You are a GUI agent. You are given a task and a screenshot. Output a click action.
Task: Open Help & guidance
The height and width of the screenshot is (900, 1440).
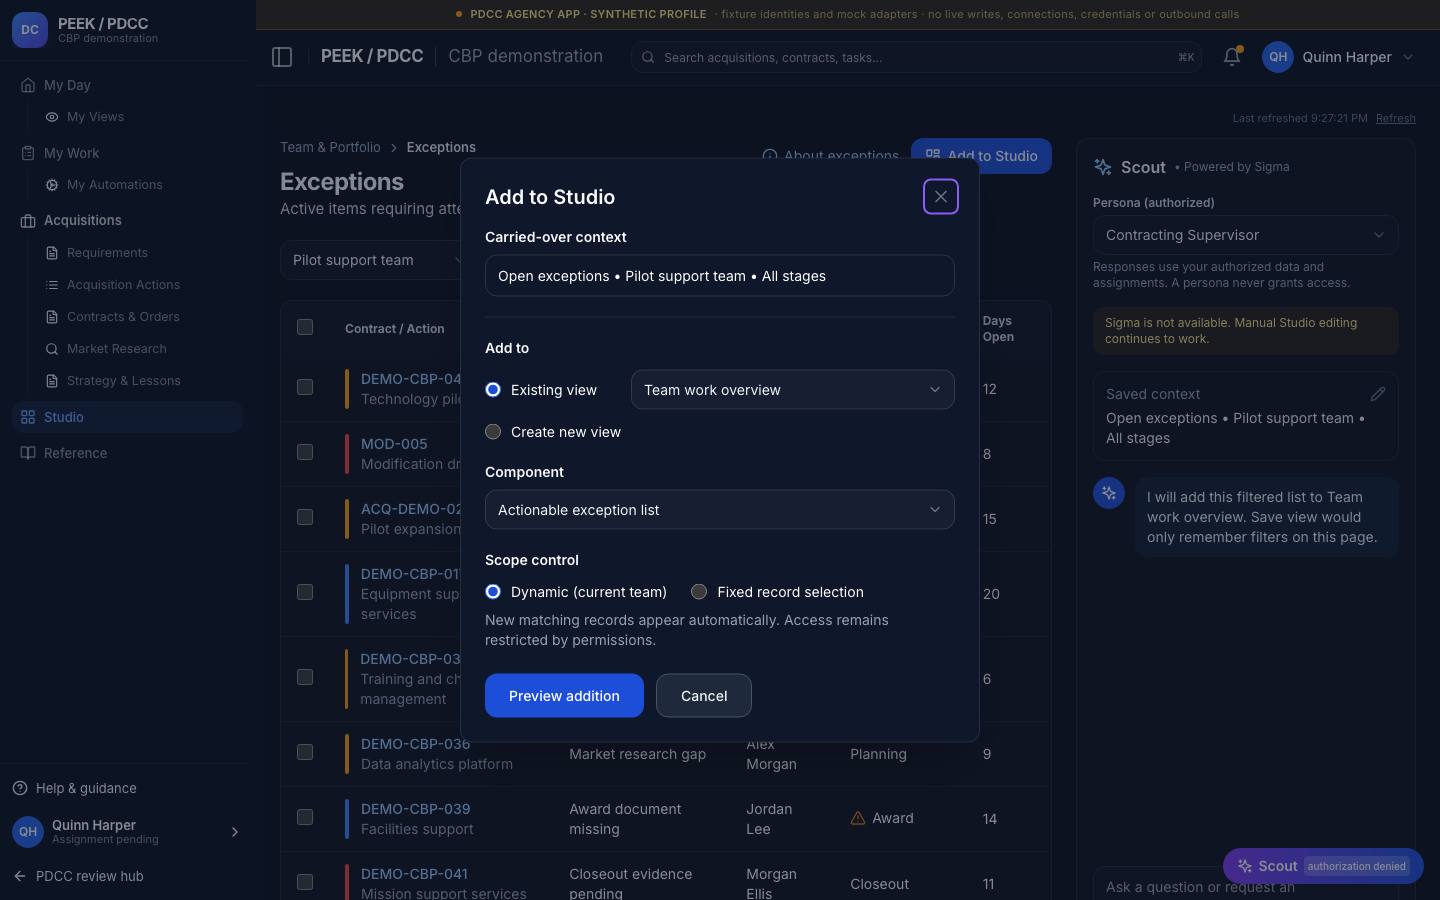pyautogui.click(x=75, y=788)
